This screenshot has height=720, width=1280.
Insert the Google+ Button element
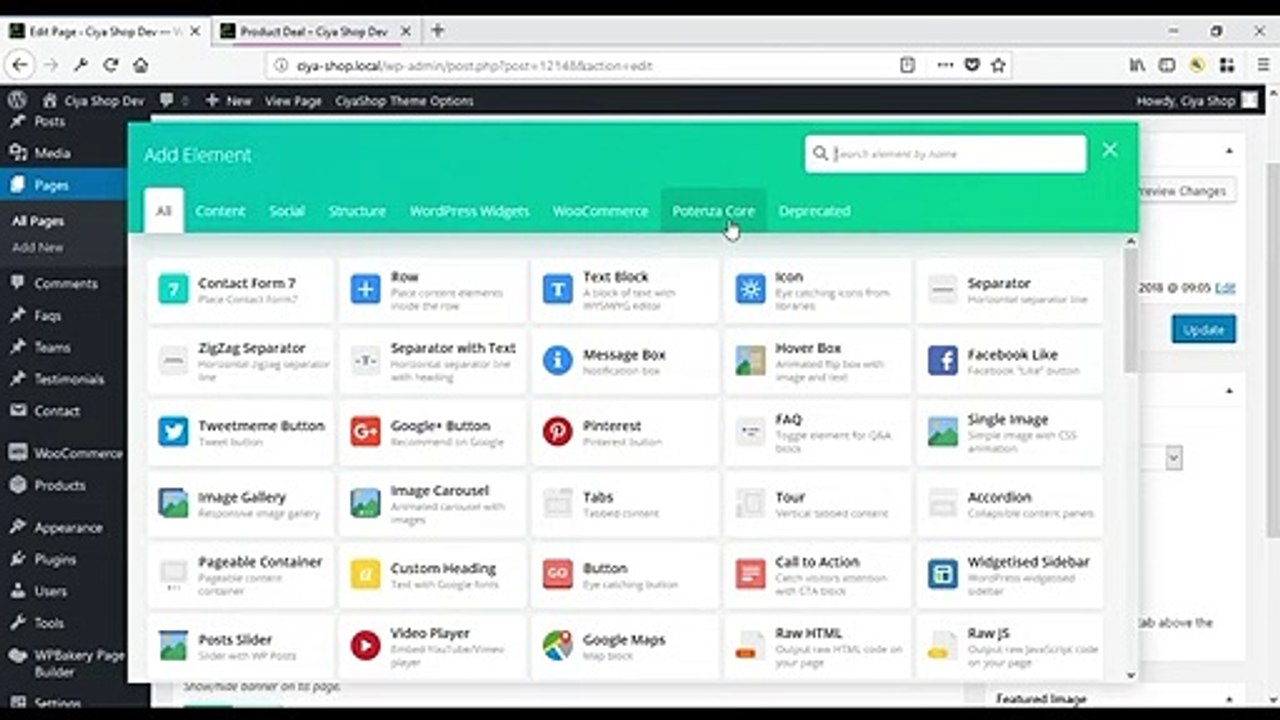[x=432, y=432]
